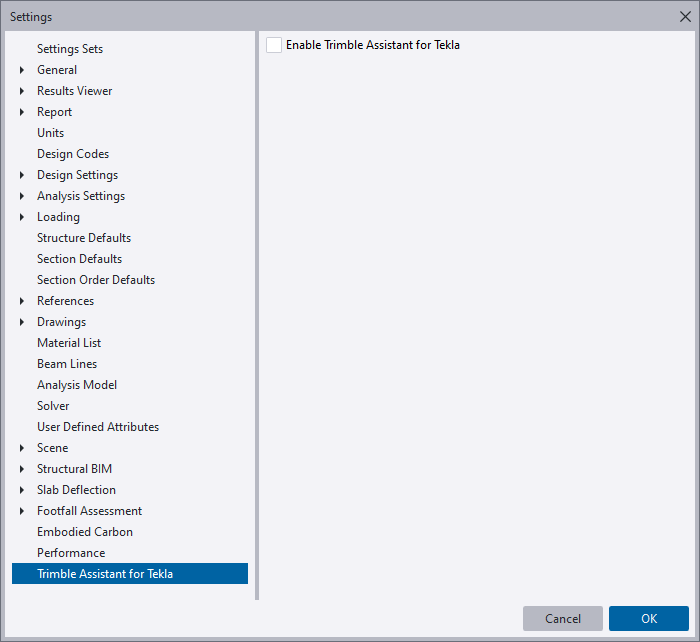Image resolution: width=700 pixels, height=642 pixels.
Task: Expand the Results Viewer node arrow
Action: [x=21, y=91]
